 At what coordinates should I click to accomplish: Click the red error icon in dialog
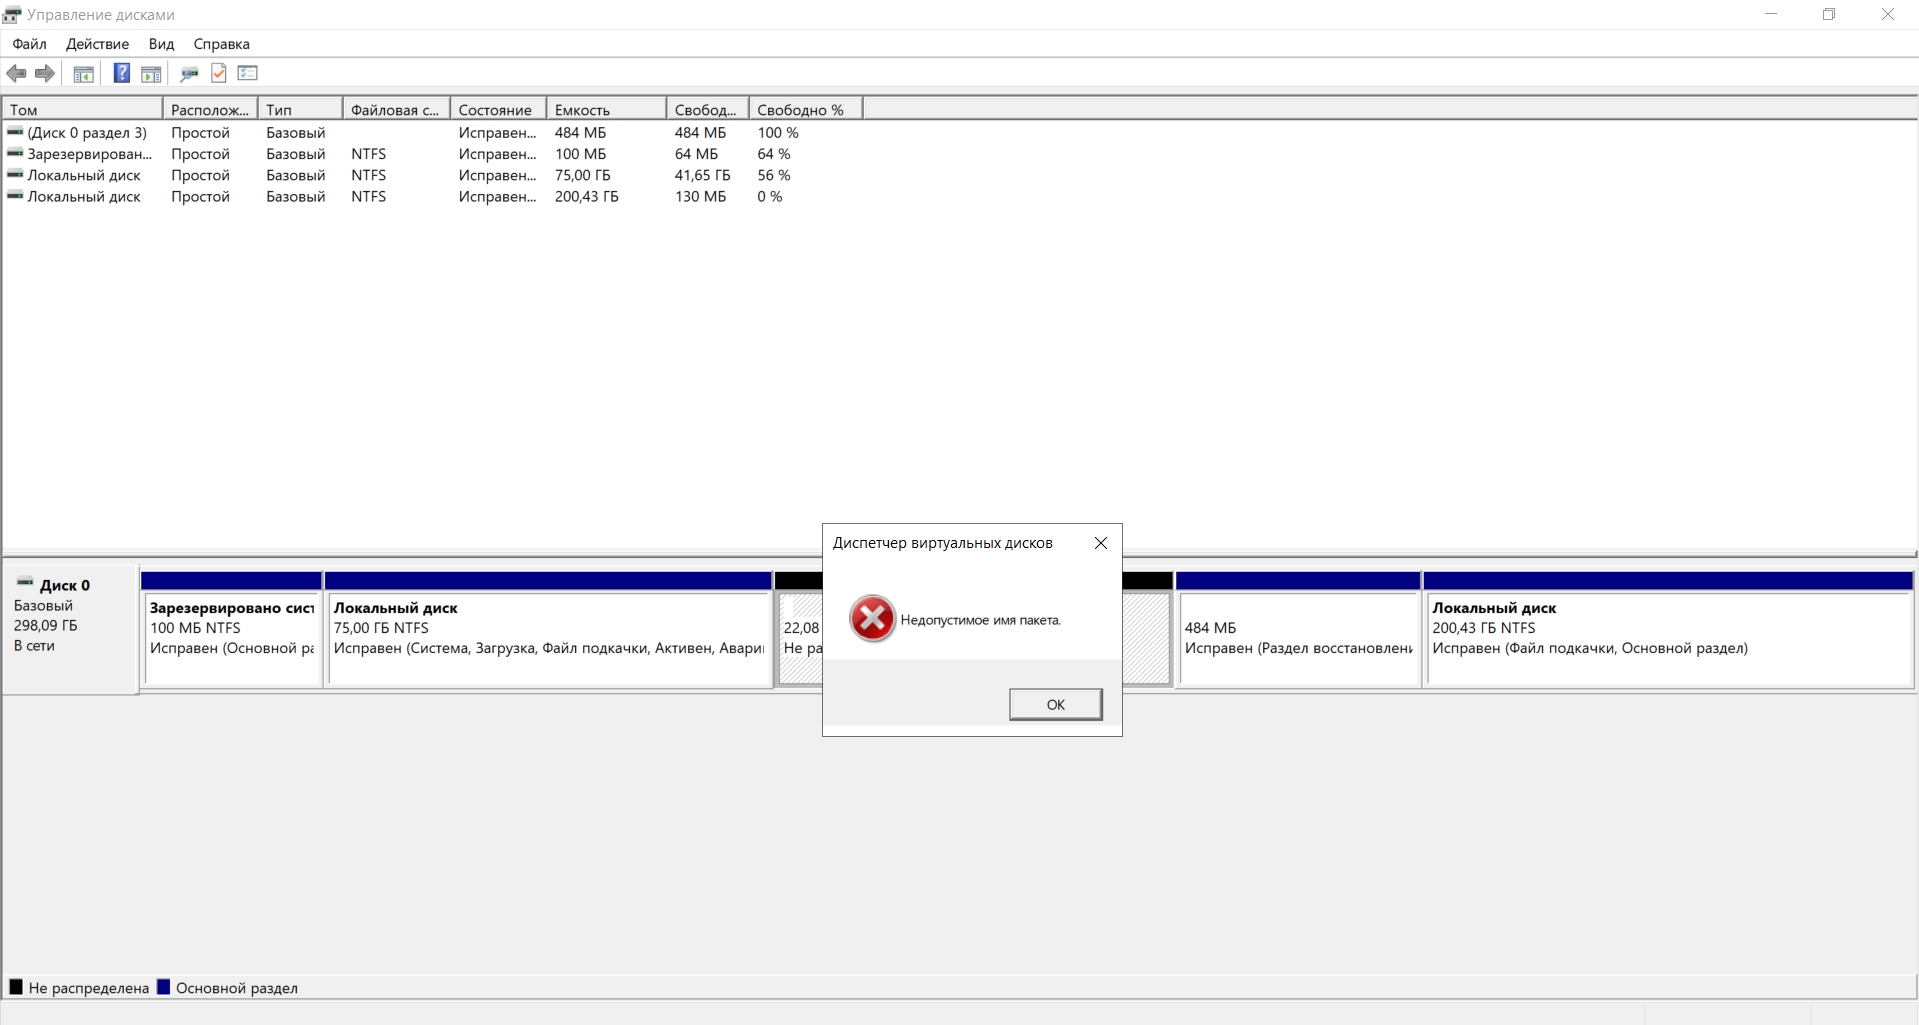point(872,618)
